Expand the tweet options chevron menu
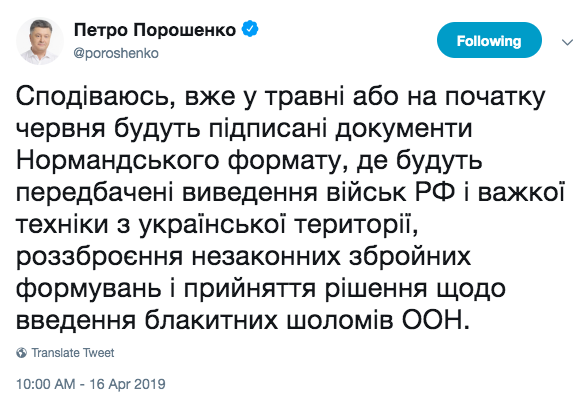 point(568,42)
